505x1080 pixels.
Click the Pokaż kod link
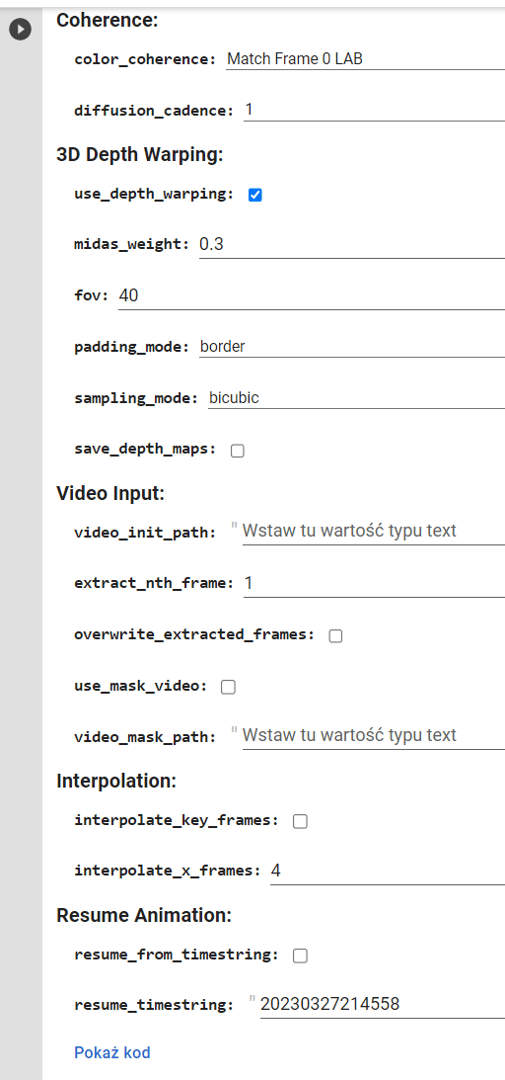112,1052
